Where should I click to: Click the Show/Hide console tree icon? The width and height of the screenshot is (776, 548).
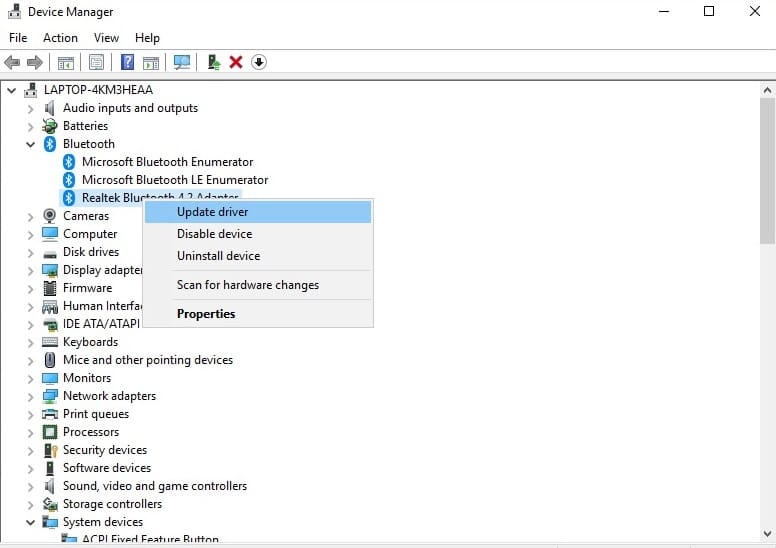click(66, 62)
